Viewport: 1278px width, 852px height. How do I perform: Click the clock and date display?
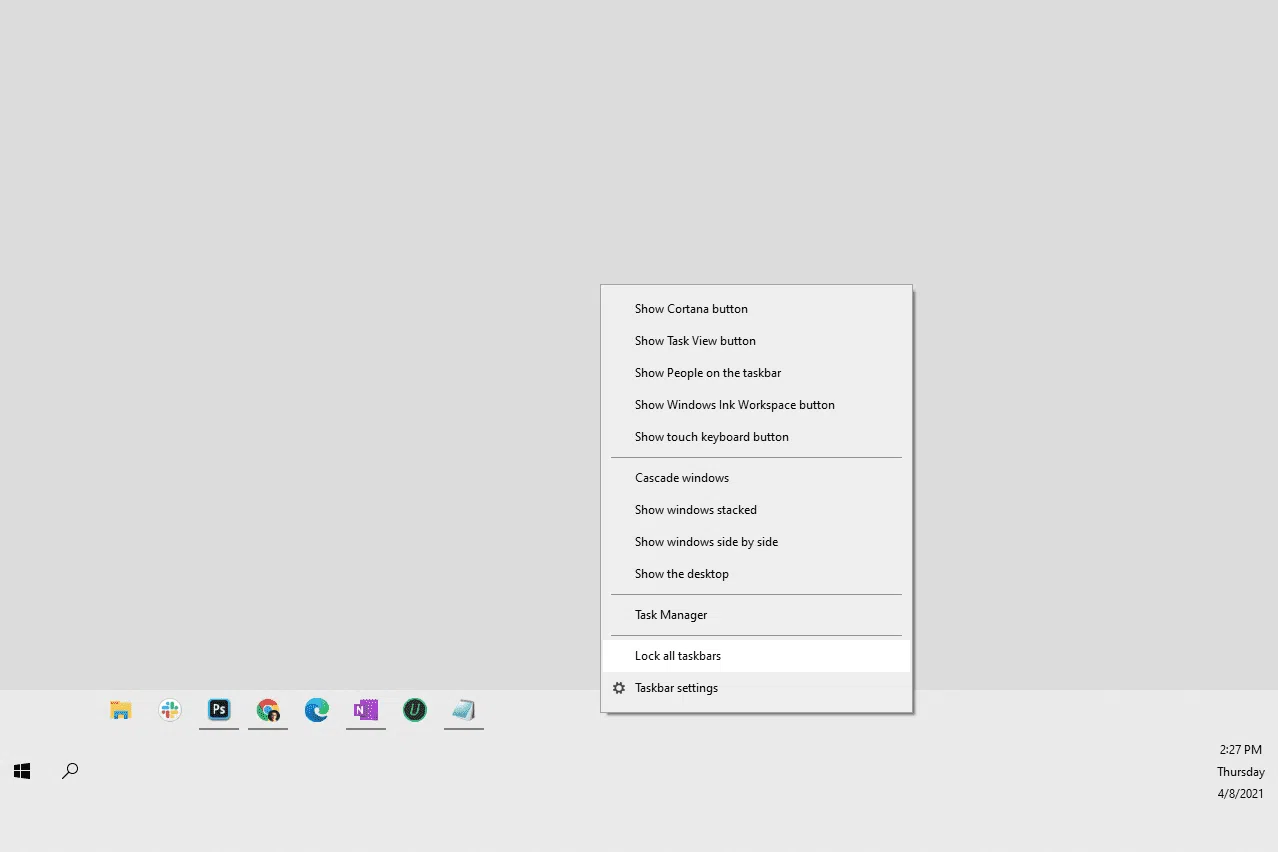click(x=1240, y=771)
